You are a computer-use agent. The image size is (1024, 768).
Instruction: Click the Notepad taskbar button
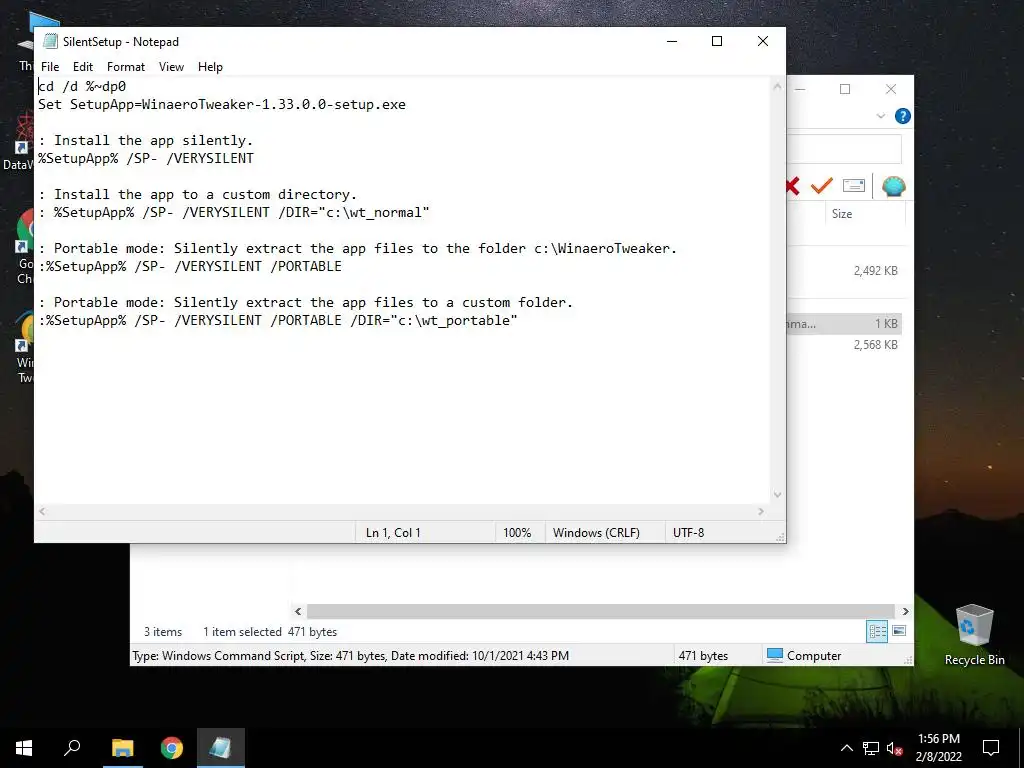221,748
